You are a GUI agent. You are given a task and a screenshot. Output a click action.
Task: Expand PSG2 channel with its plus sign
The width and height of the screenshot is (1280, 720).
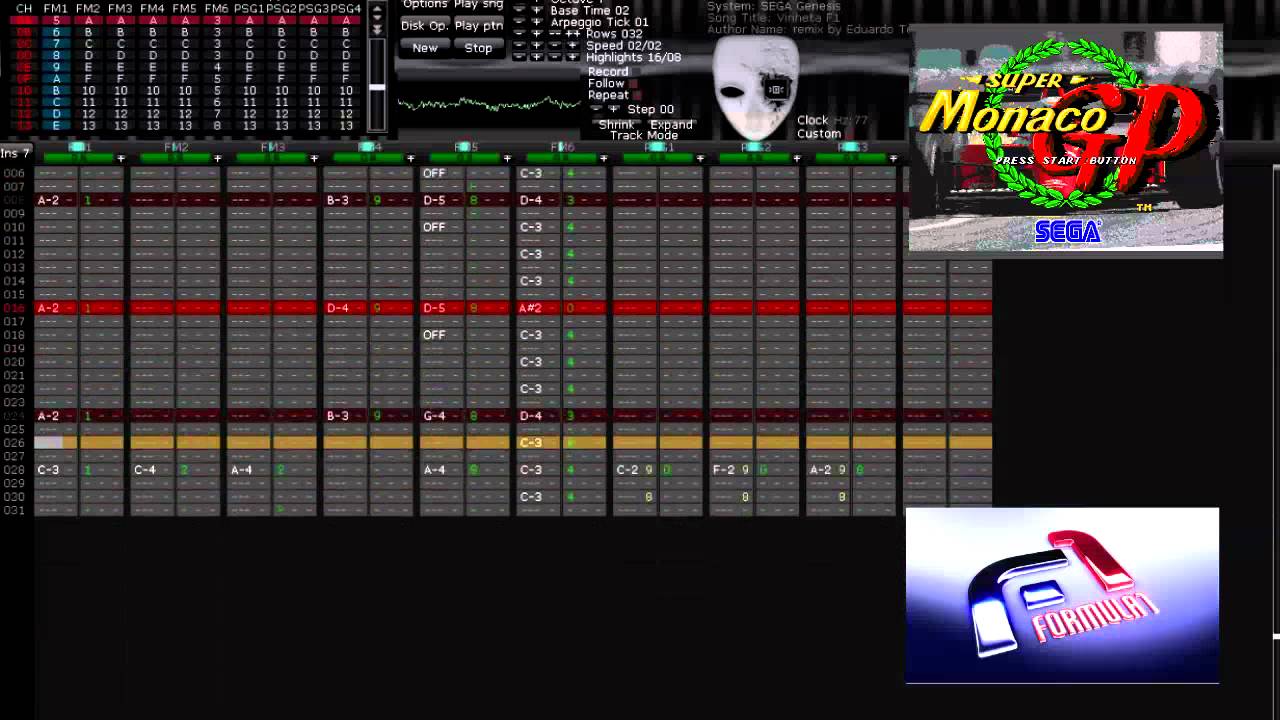click(796, 158)
